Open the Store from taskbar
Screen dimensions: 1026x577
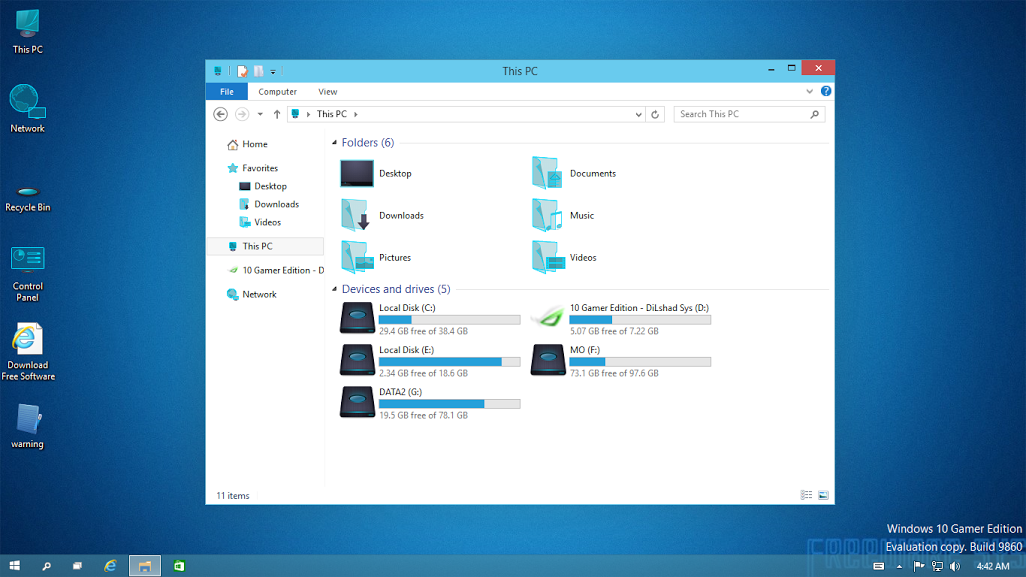(x=179, y=566)
